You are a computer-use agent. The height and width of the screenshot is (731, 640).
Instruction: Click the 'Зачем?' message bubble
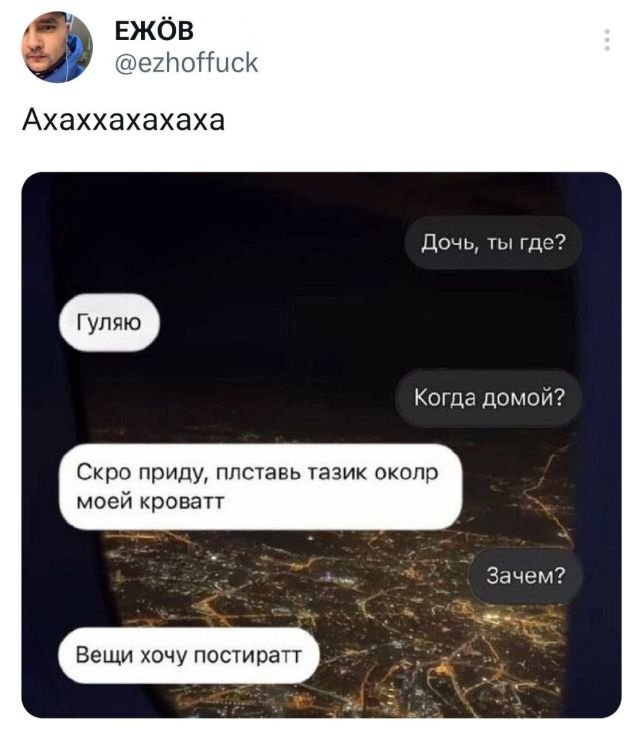coord(525,575)
